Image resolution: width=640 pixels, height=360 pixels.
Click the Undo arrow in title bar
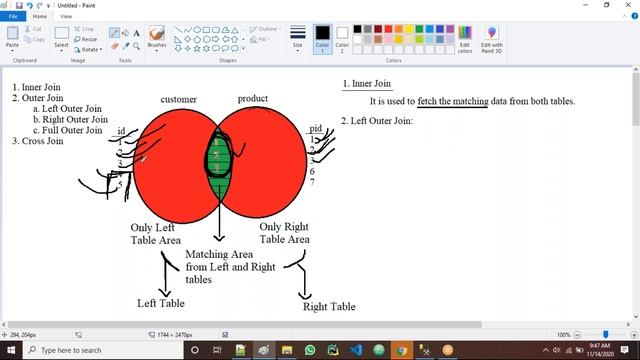(x=29, y=5)
